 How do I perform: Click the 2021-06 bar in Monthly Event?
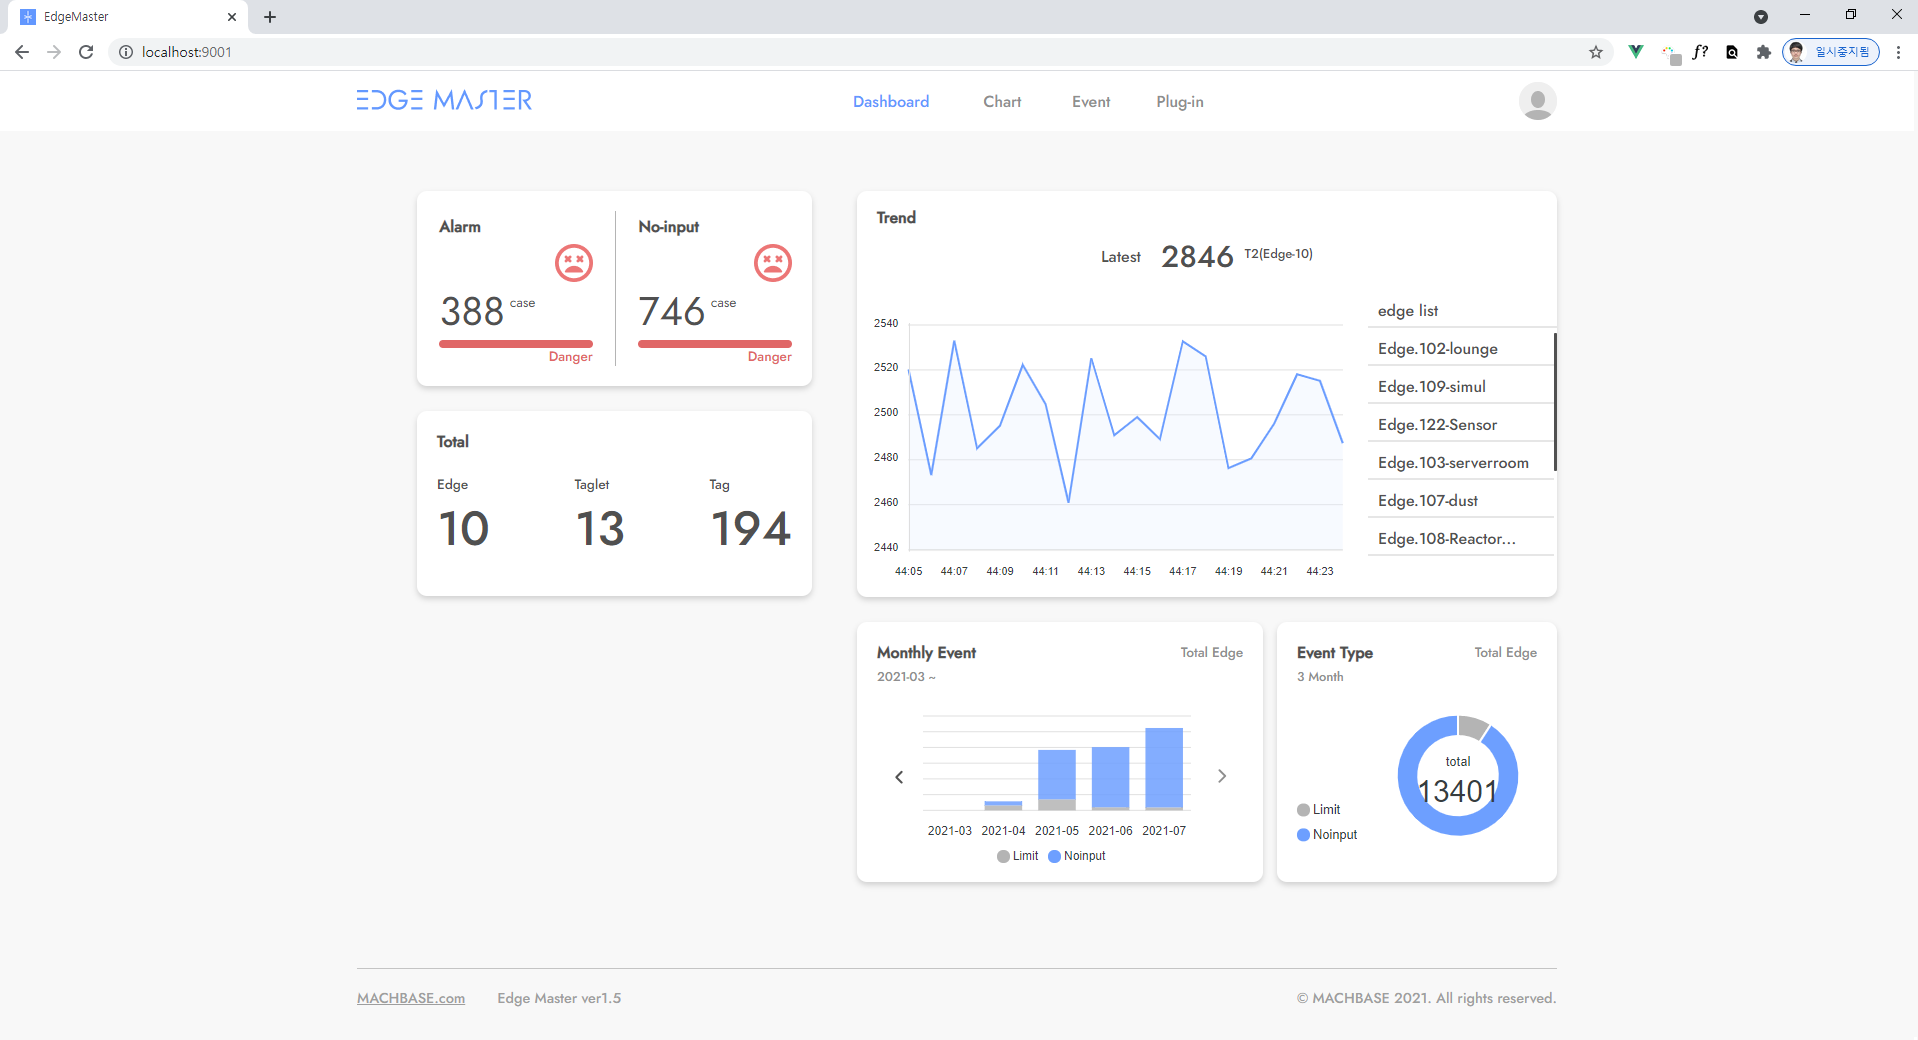1110,778
